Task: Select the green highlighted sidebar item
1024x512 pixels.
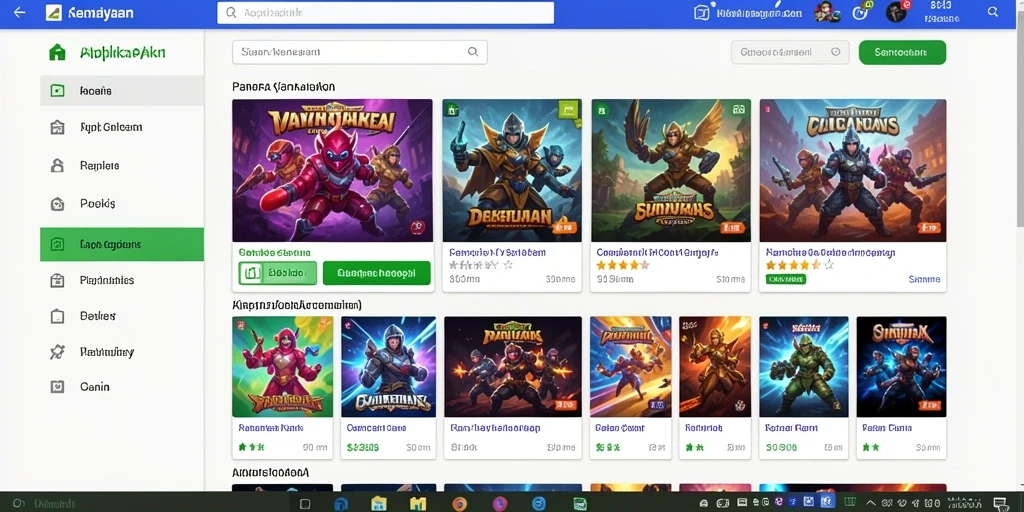Action: coord(122,244)
